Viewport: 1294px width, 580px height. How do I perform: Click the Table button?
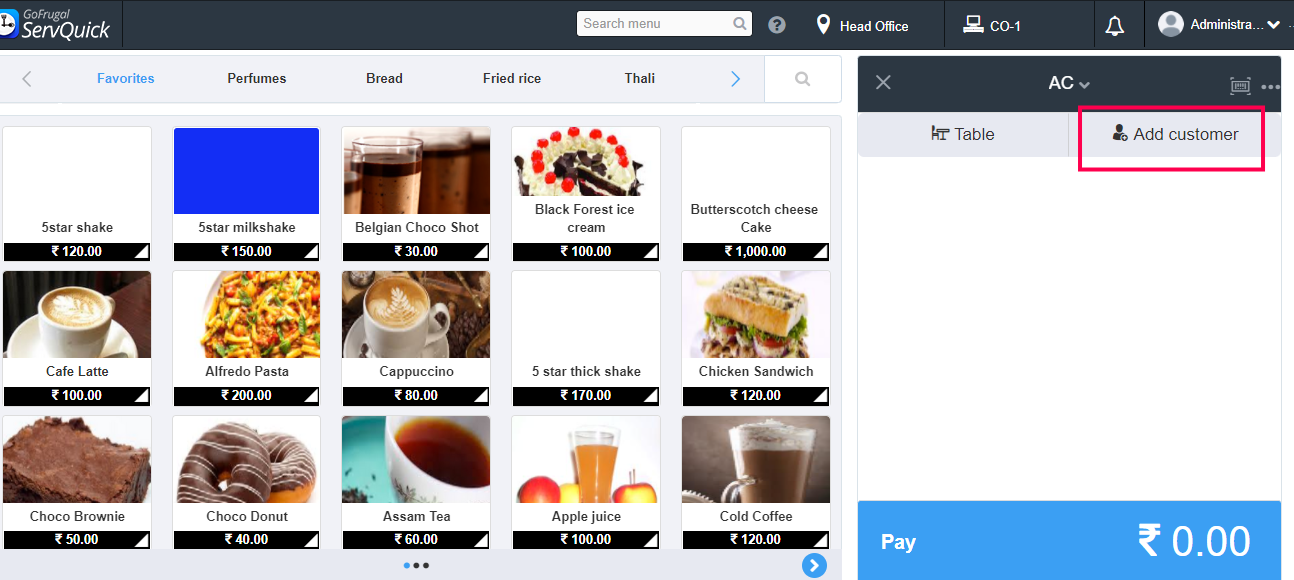pyautogui.click(x=963, y=134)
